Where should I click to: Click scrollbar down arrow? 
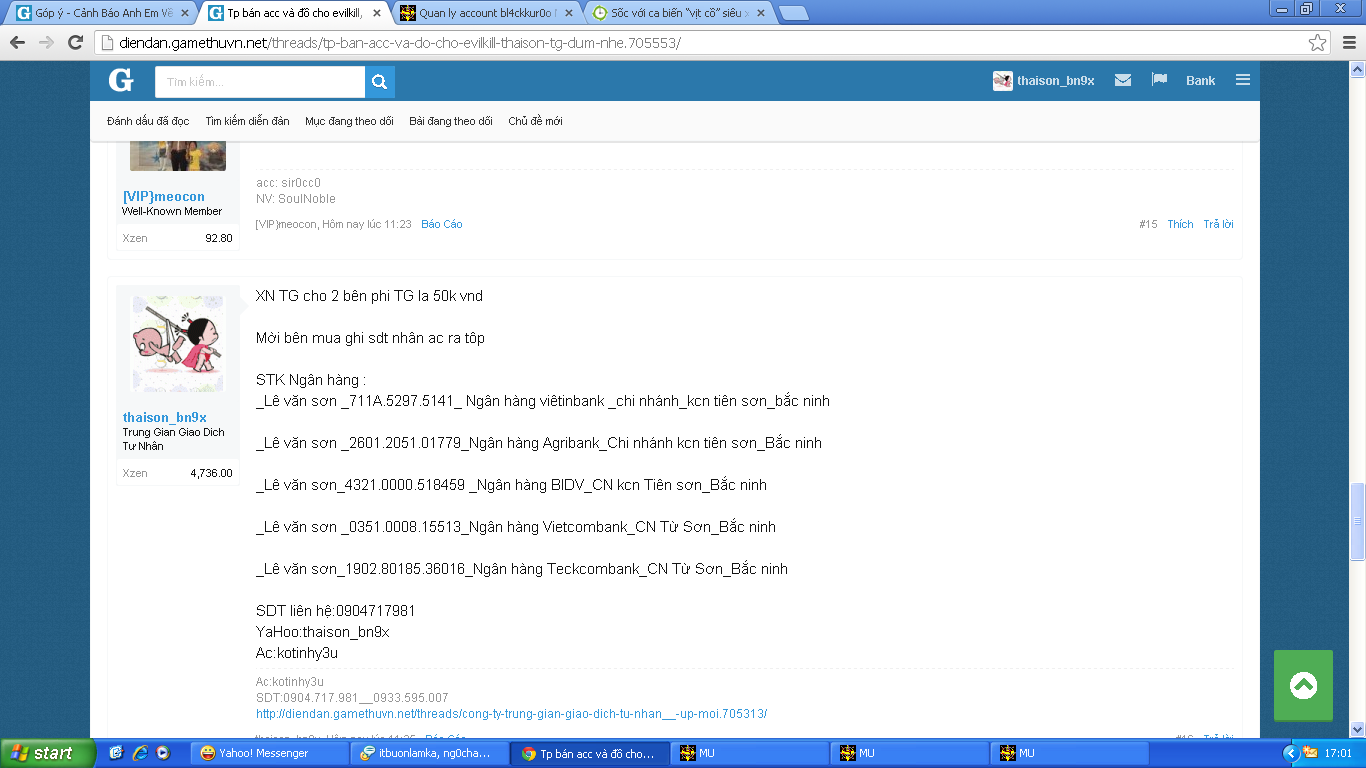coord(1357,729)
